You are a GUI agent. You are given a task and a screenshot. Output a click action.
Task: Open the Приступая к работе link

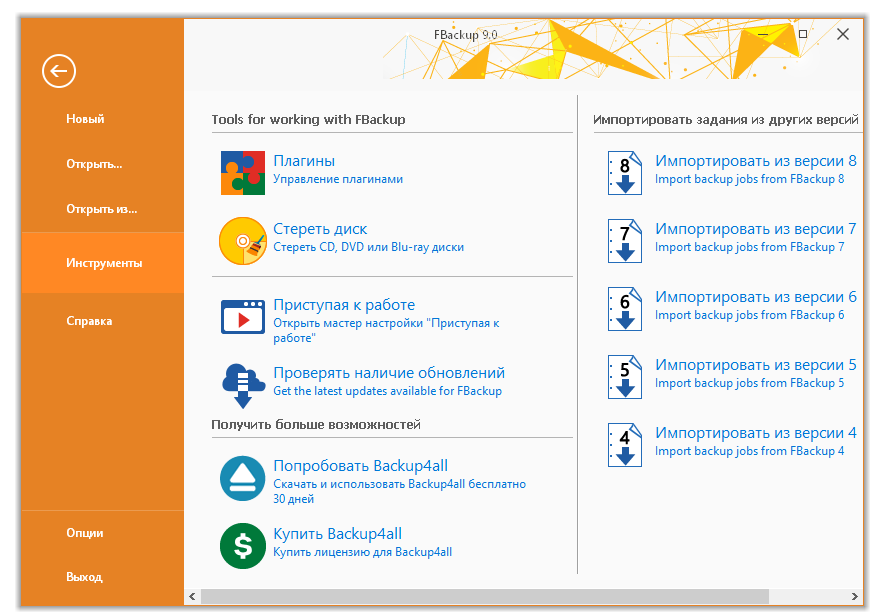[x=344, y=305]
